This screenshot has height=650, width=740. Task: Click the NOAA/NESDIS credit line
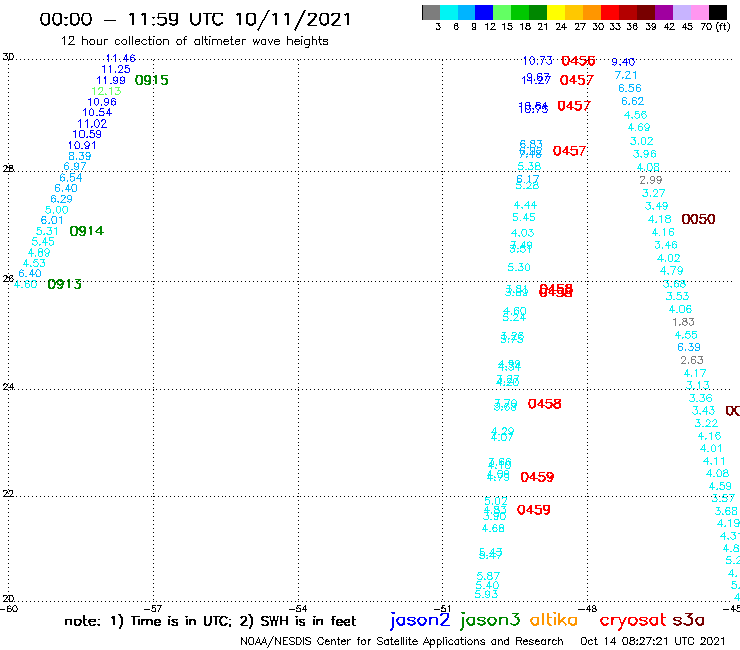[x=402, y=642]
